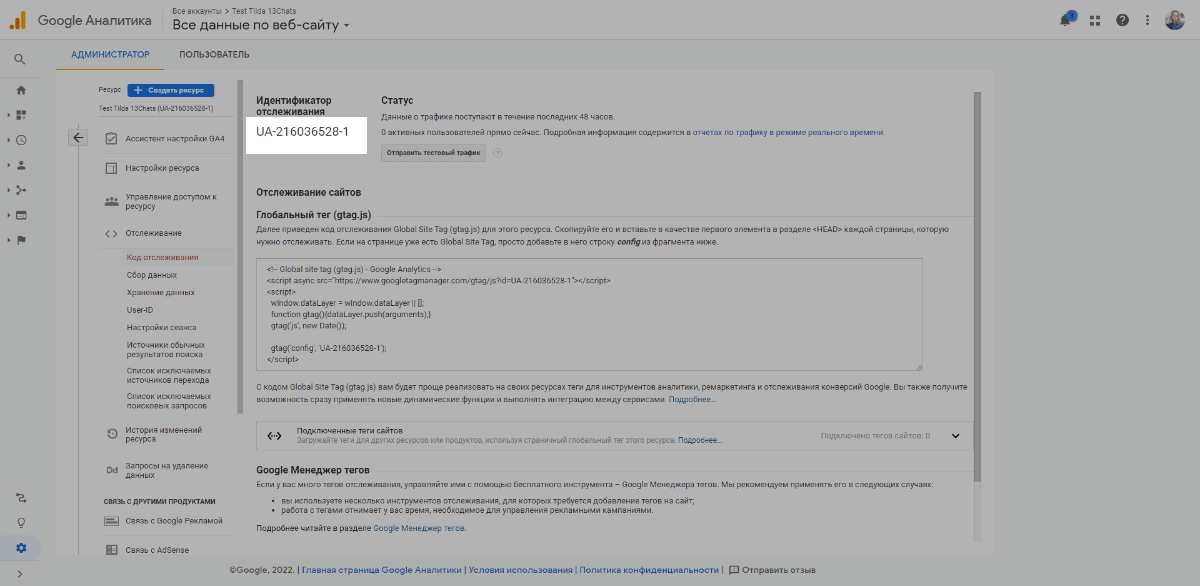The width and height of the screenshot is (1200, 586).
Task: Click the back arrow beside property column
Action: (79, 138)
